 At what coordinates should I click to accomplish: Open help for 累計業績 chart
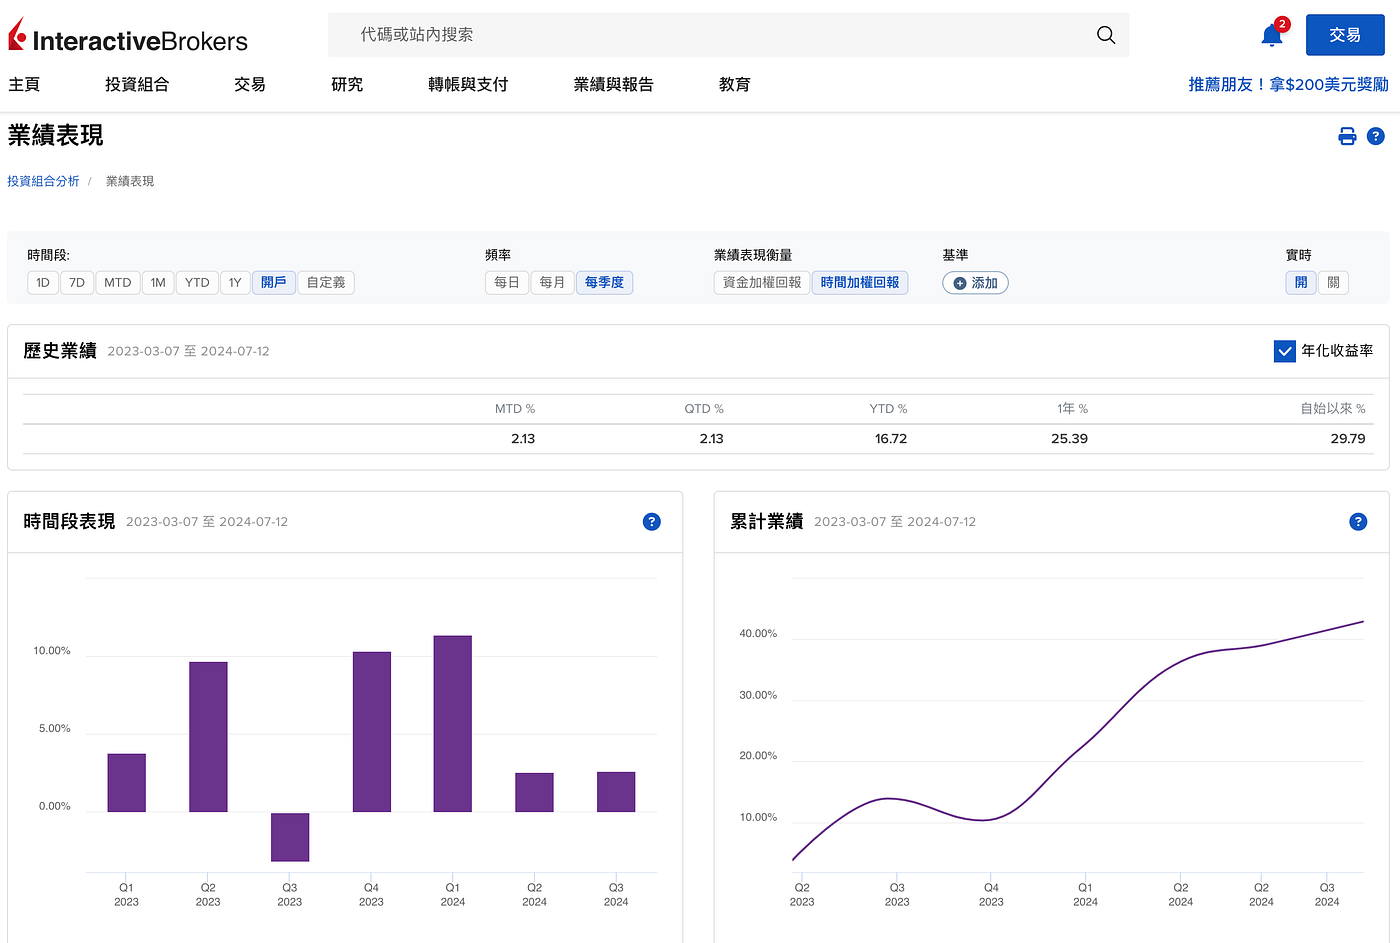tap(1358, 521)
